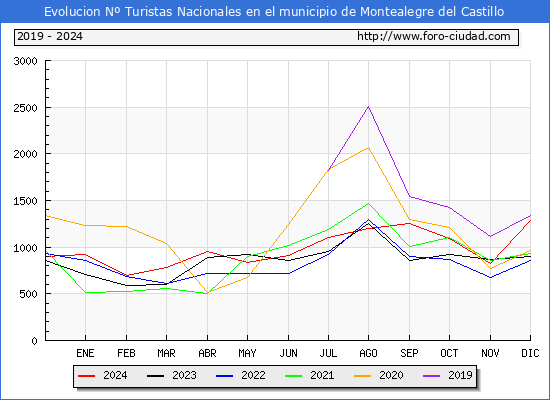Click the MAR month axis label
The height and width of the screenshot is (400, 550).
click(167, 353)
